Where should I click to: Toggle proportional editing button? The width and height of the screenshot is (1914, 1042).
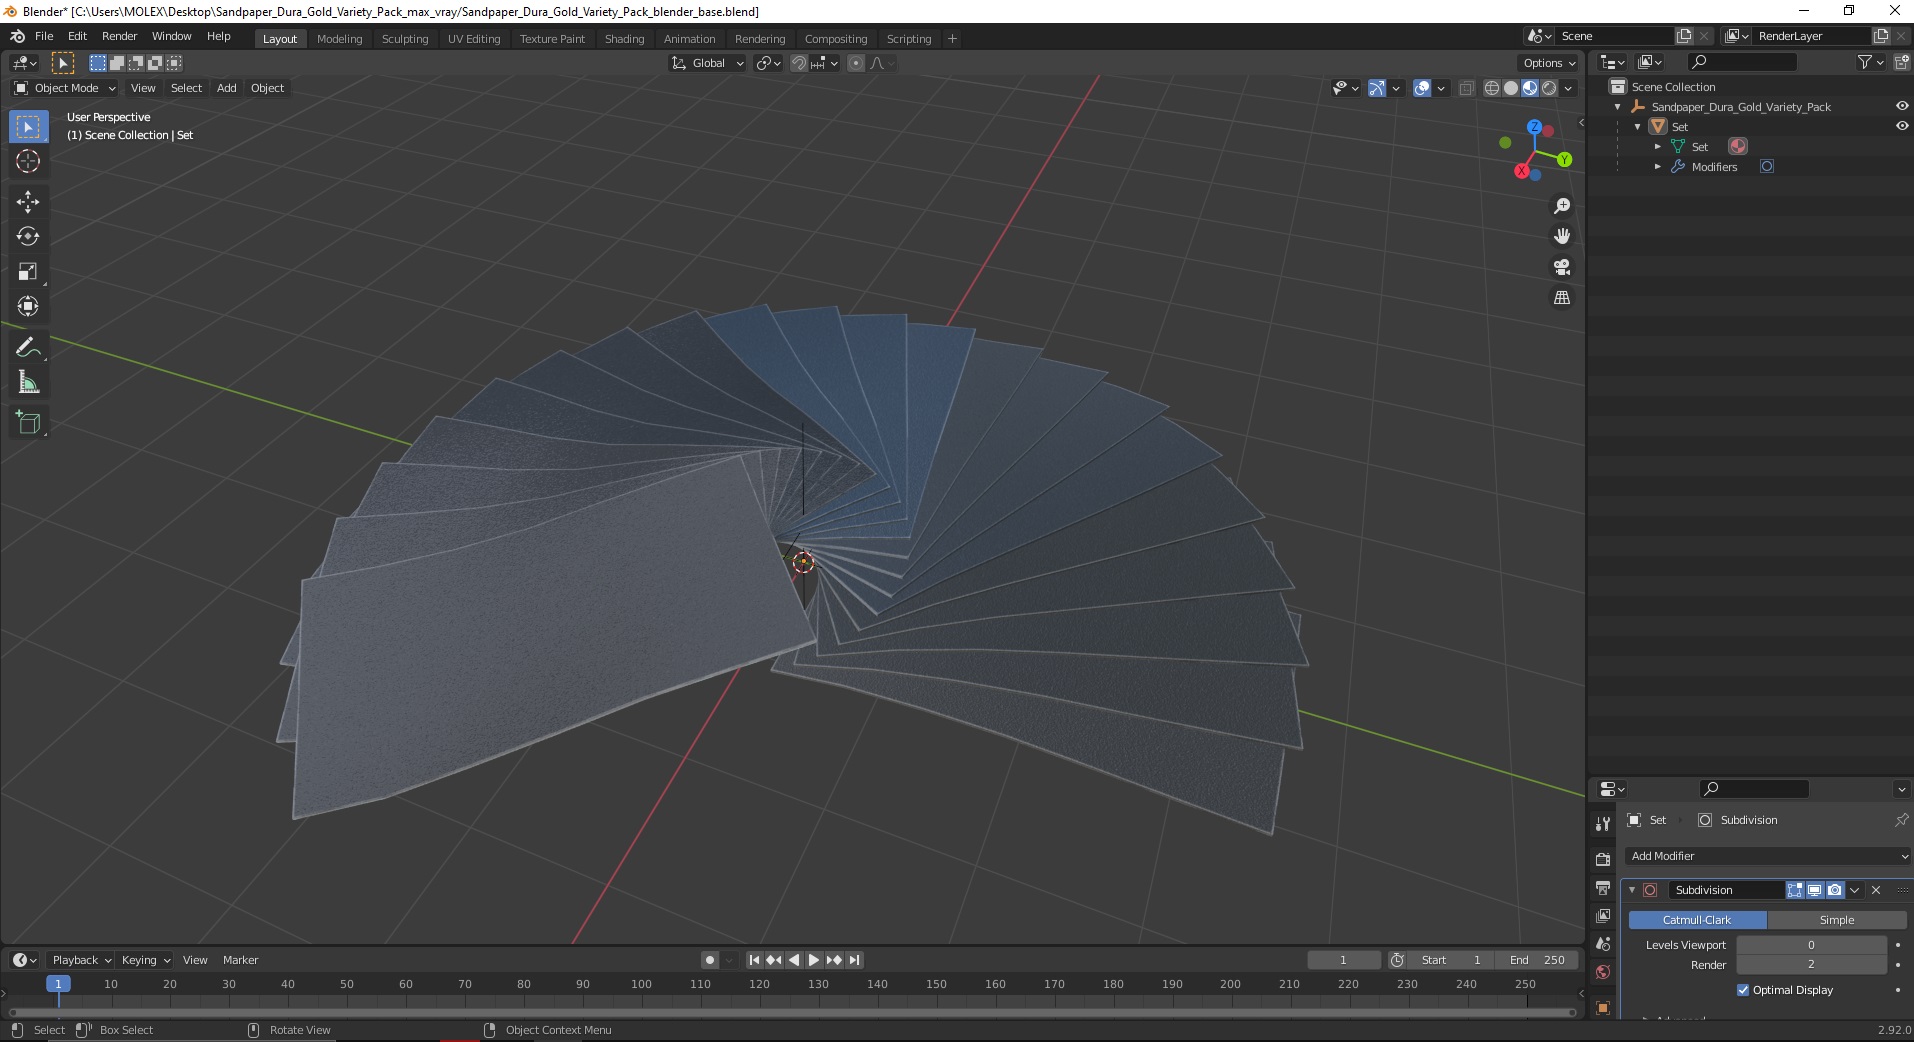click(x=855, y=63)
